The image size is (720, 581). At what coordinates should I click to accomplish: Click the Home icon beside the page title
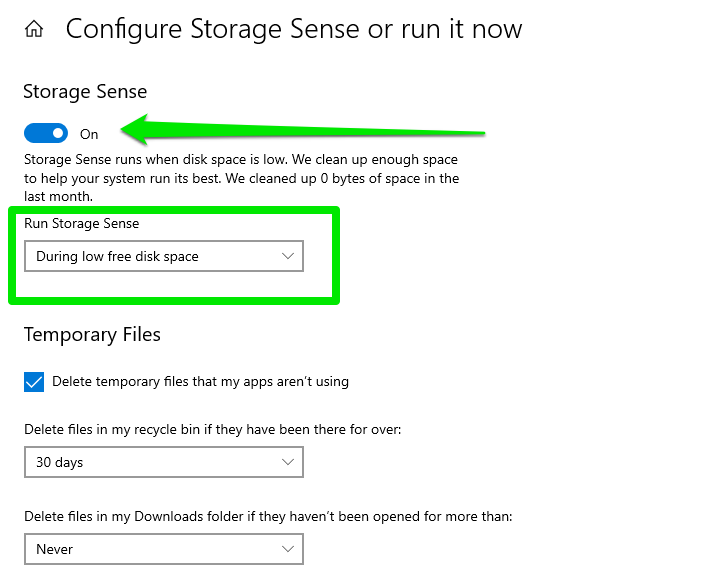(x=34, y=29)
